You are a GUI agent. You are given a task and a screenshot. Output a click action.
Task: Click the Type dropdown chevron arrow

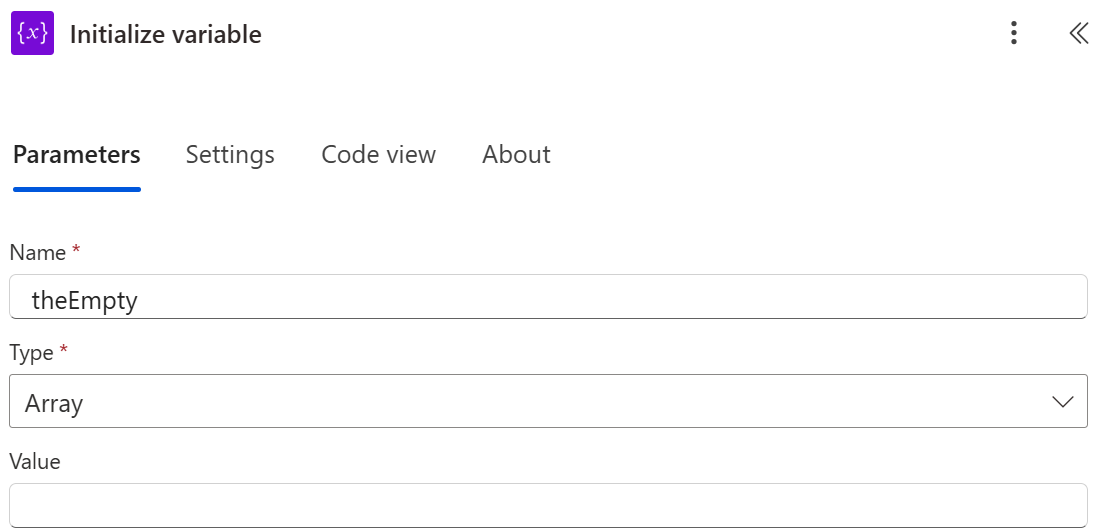pyautogui.click(x=1062, y=402)
